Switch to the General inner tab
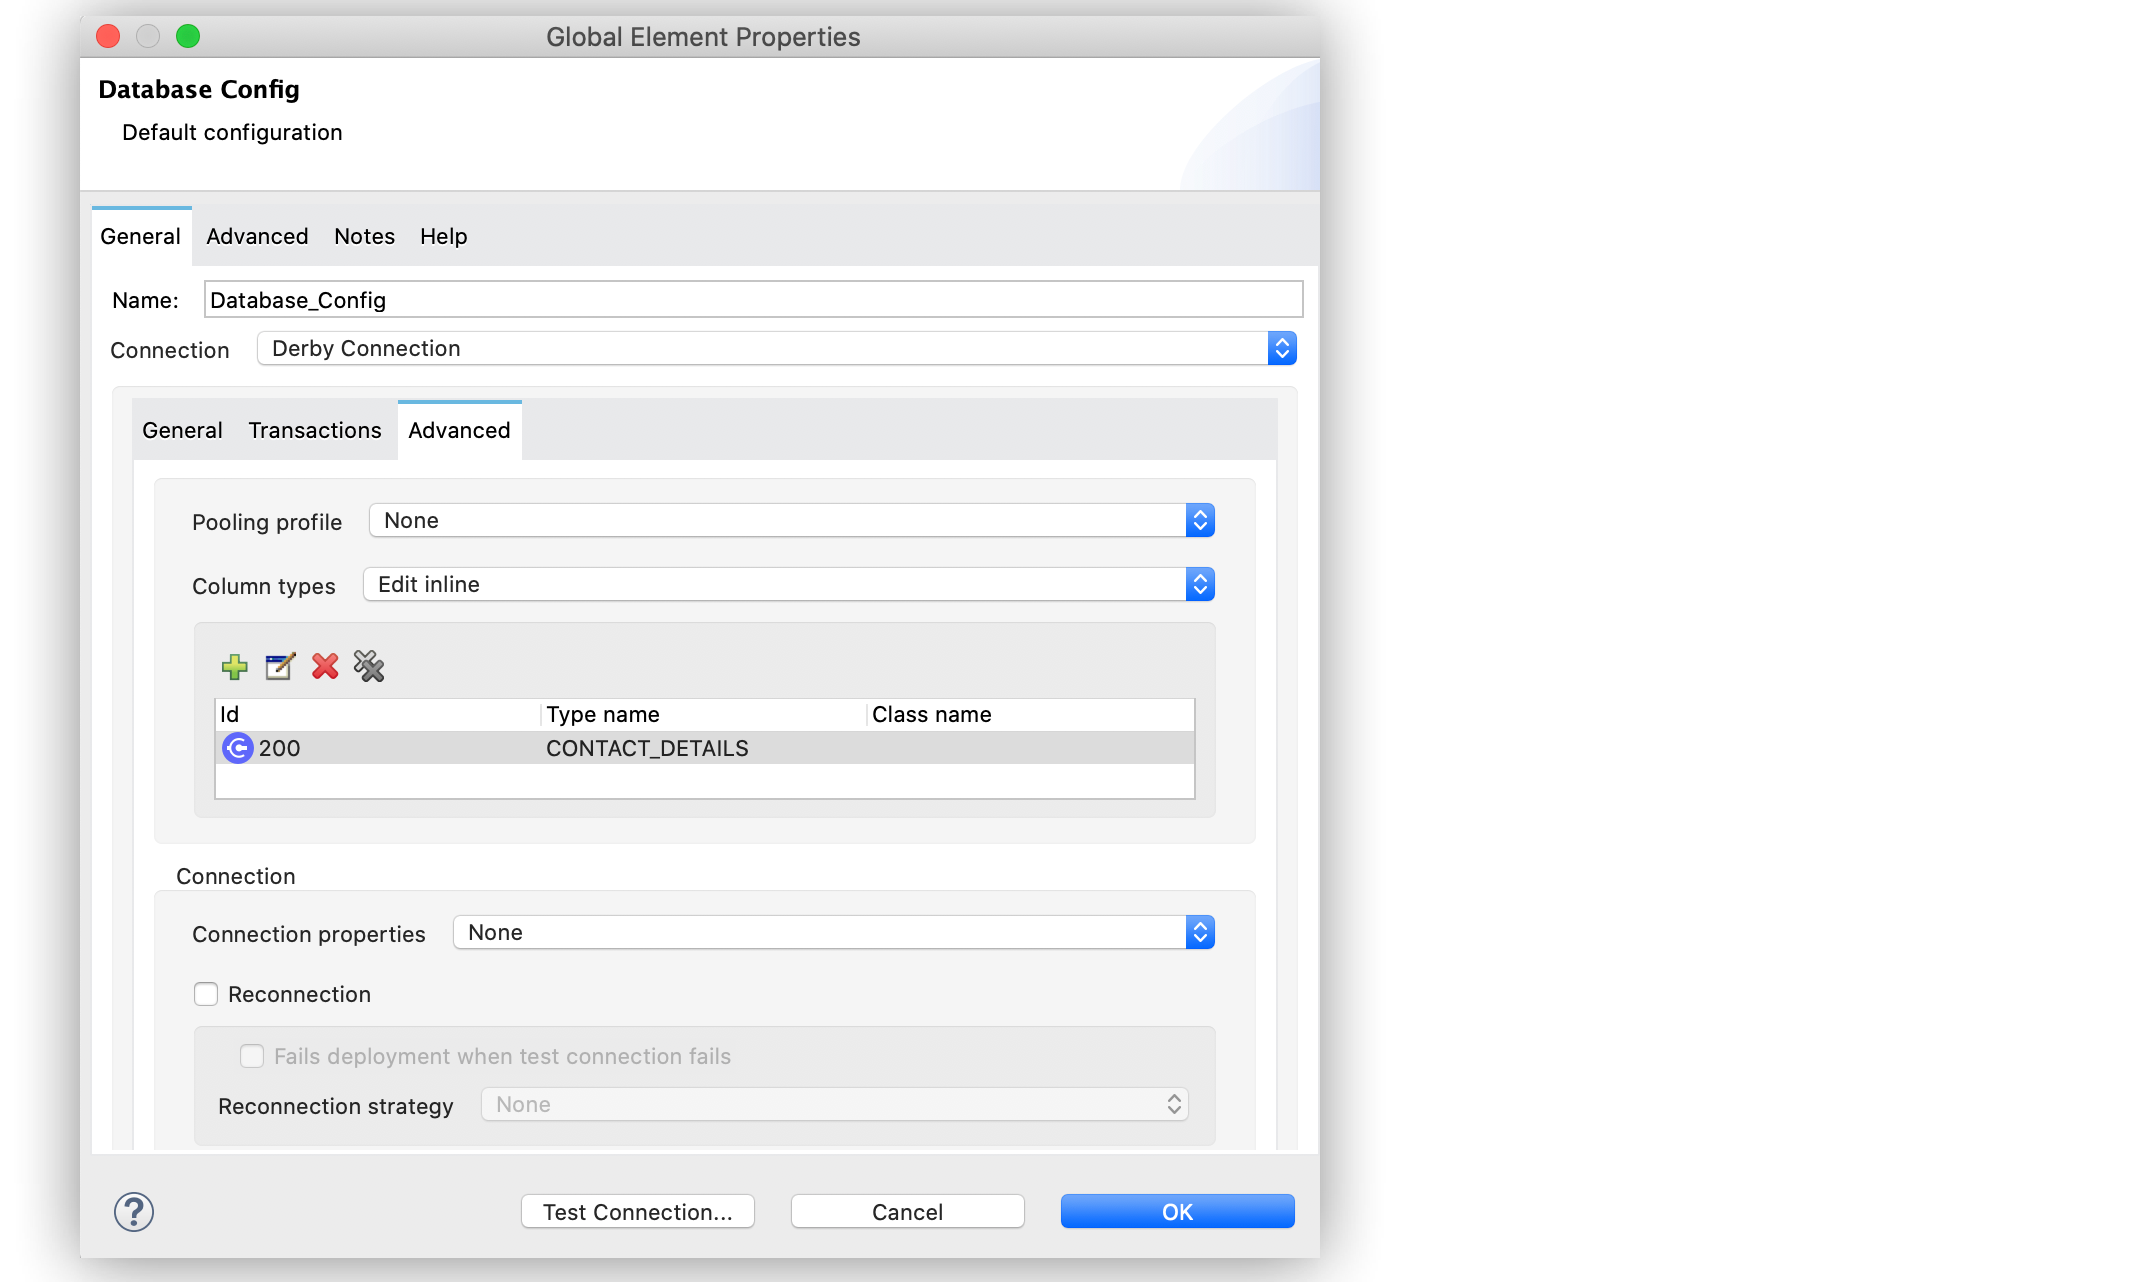The image size is (2142, 1282). [182, 429]
